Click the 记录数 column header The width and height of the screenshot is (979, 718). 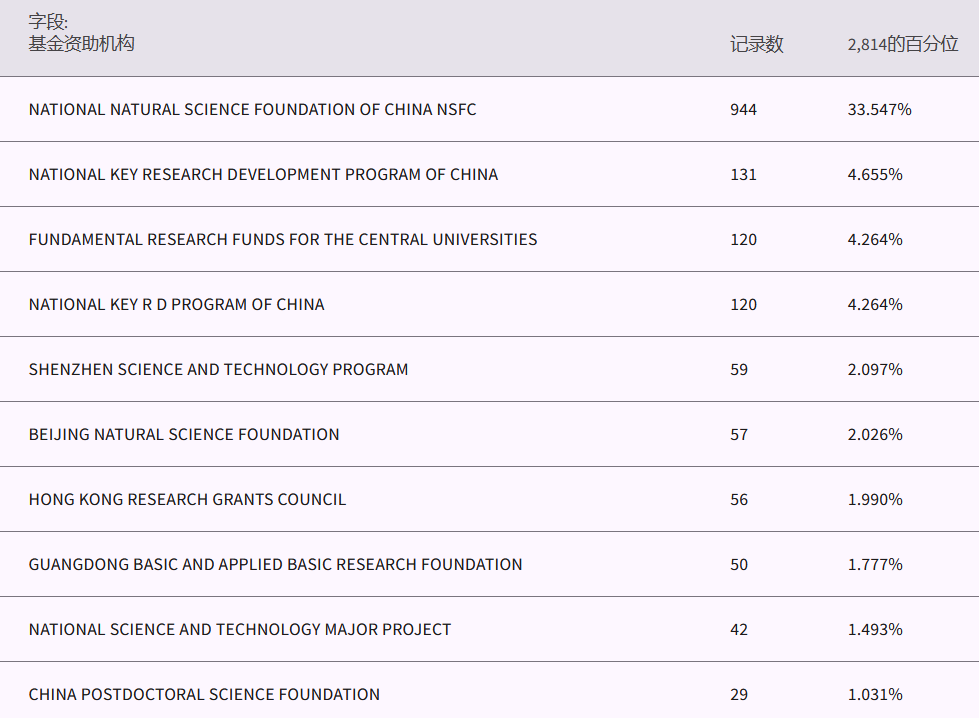click(756, 44)
